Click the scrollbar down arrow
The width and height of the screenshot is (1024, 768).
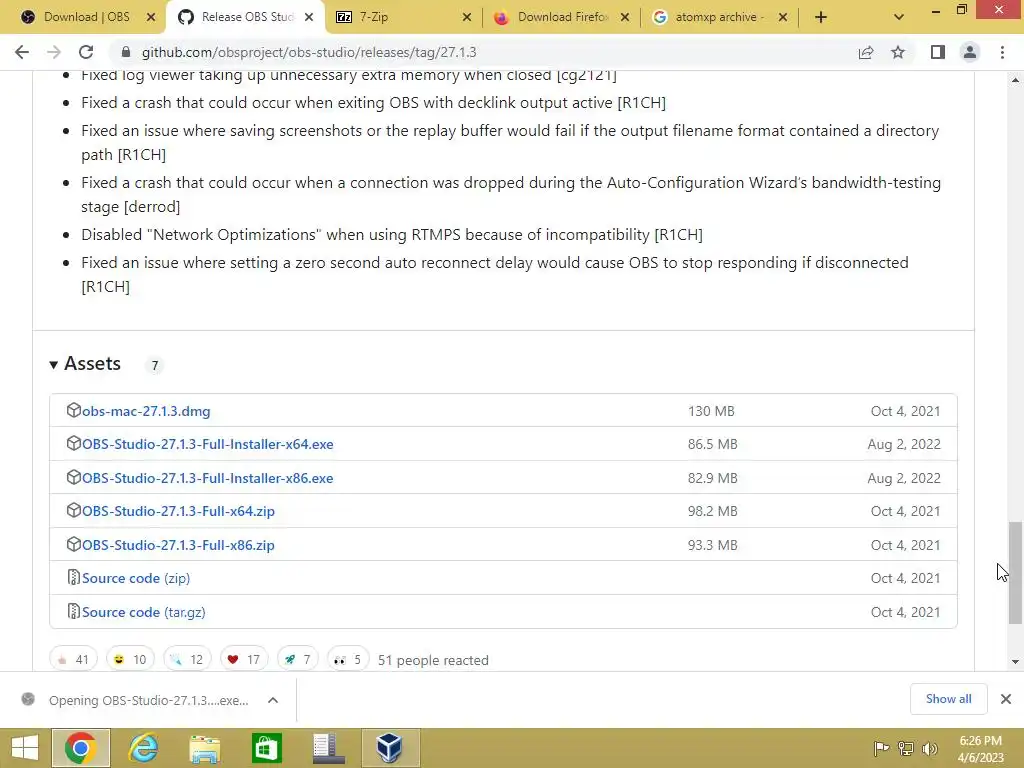pyautogui.click(x=1015, y=662)
